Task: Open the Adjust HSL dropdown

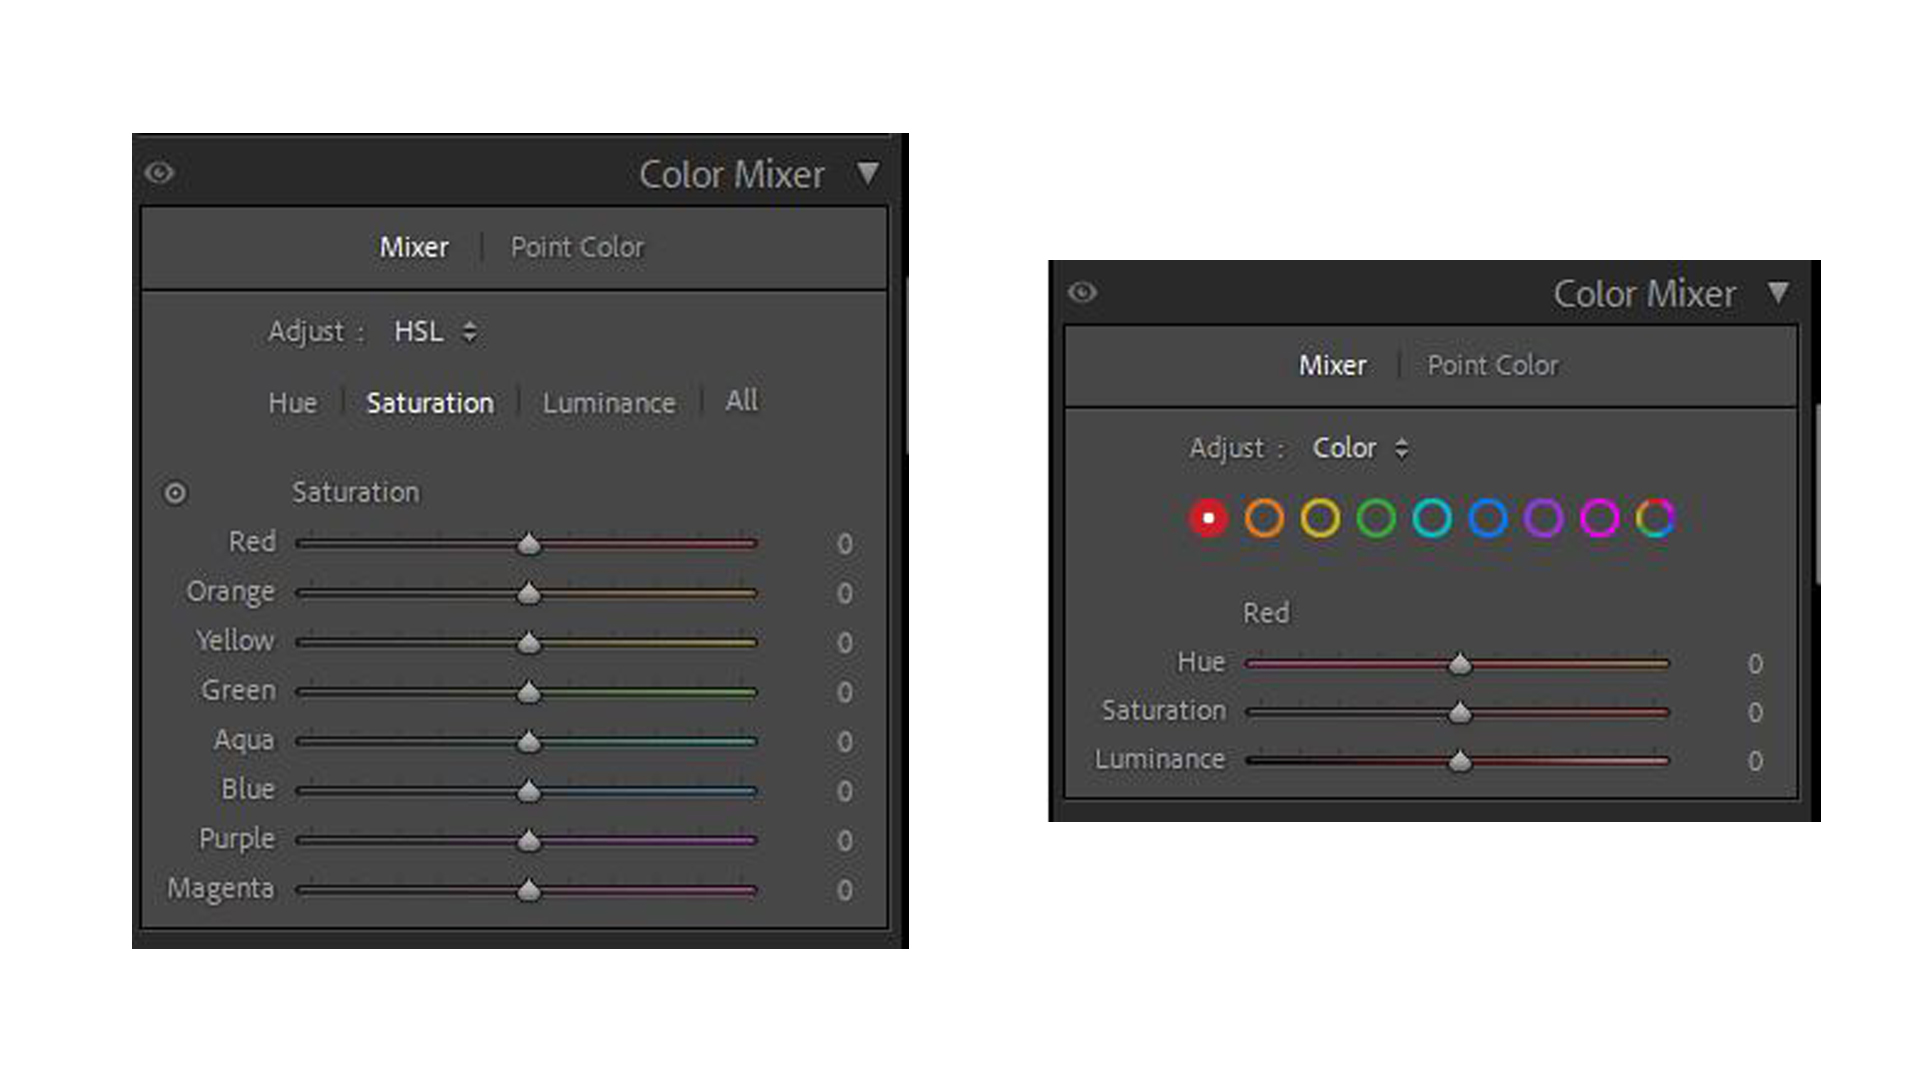Action: 434,332
